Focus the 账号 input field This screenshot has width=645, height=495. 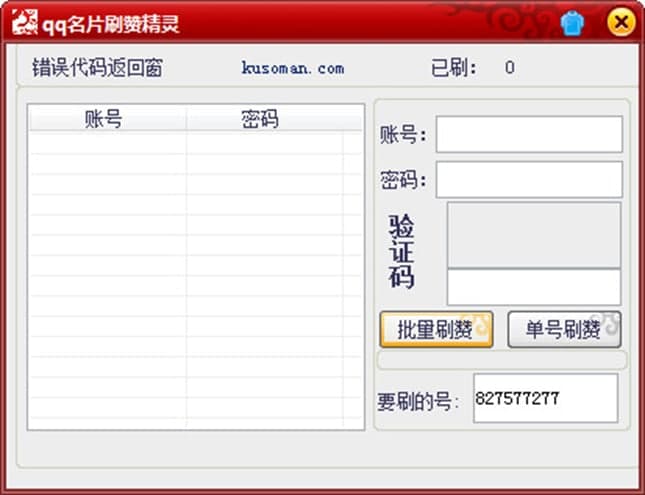(529, 134)
